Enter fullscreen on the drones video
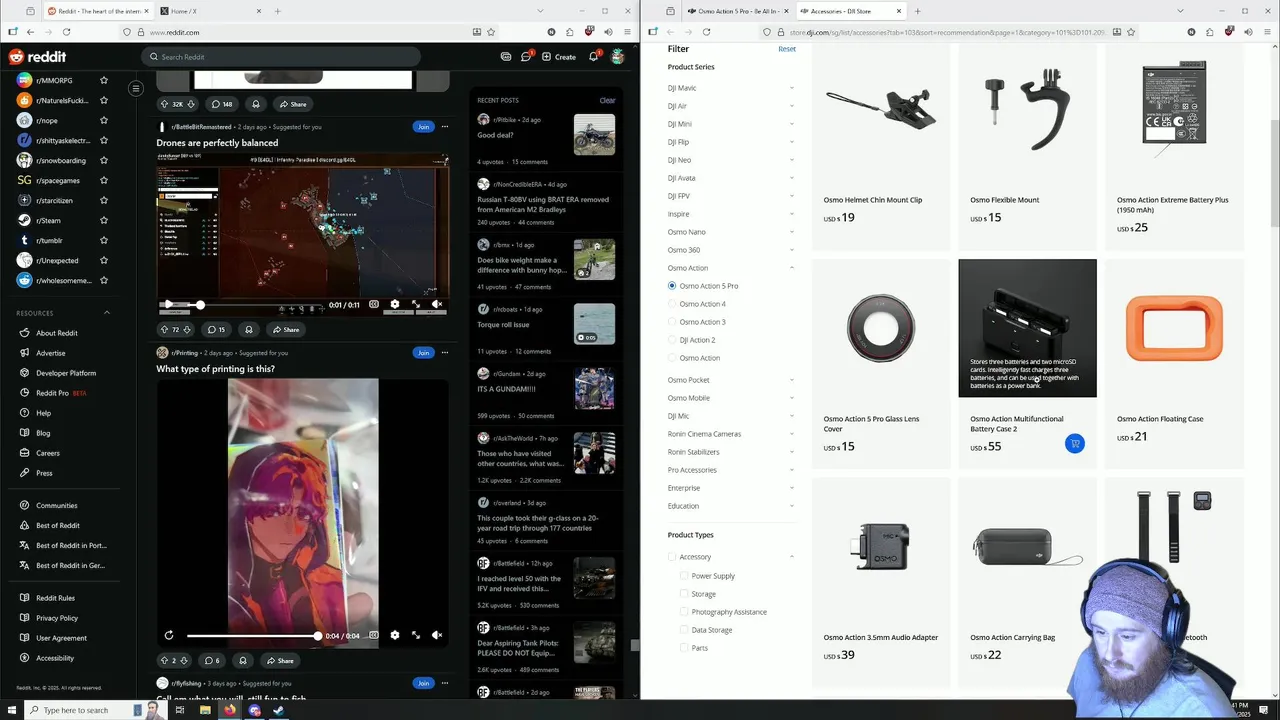 click(416, 304)
